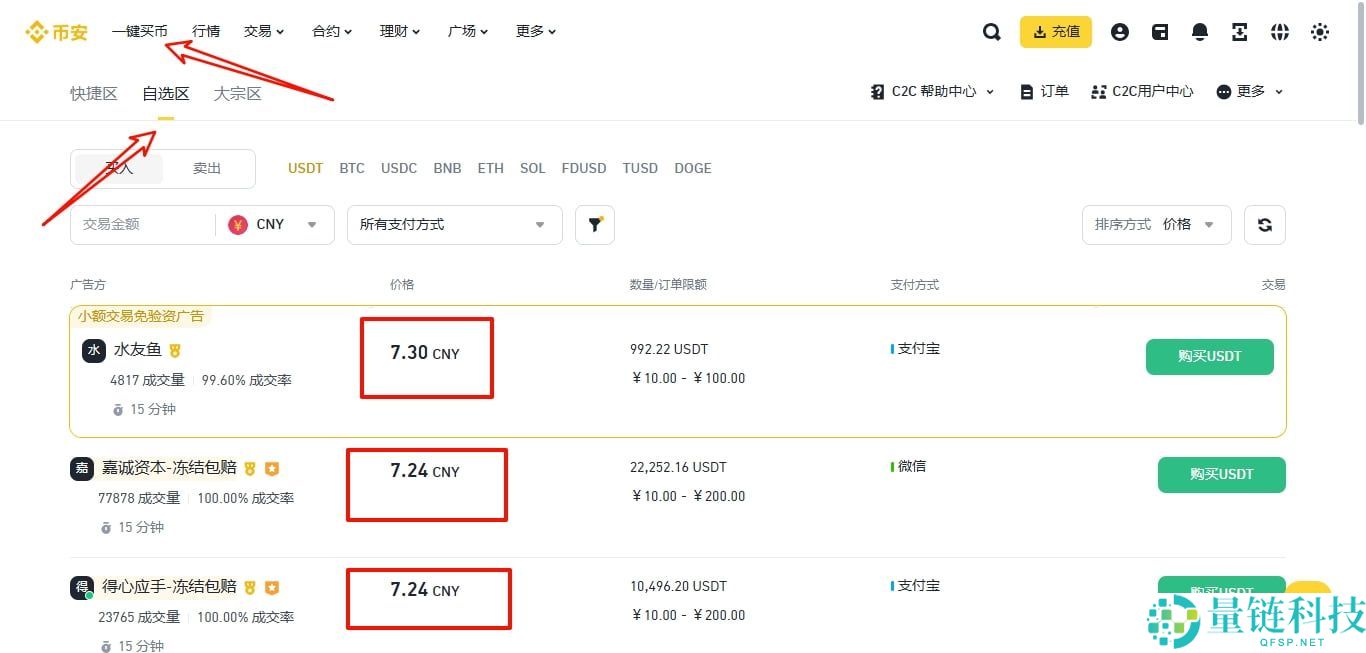Viewport: 1366px width, 653px height.
Task: Open the advanced filter icon beside payment methods
Action: (x=595, y=224)
